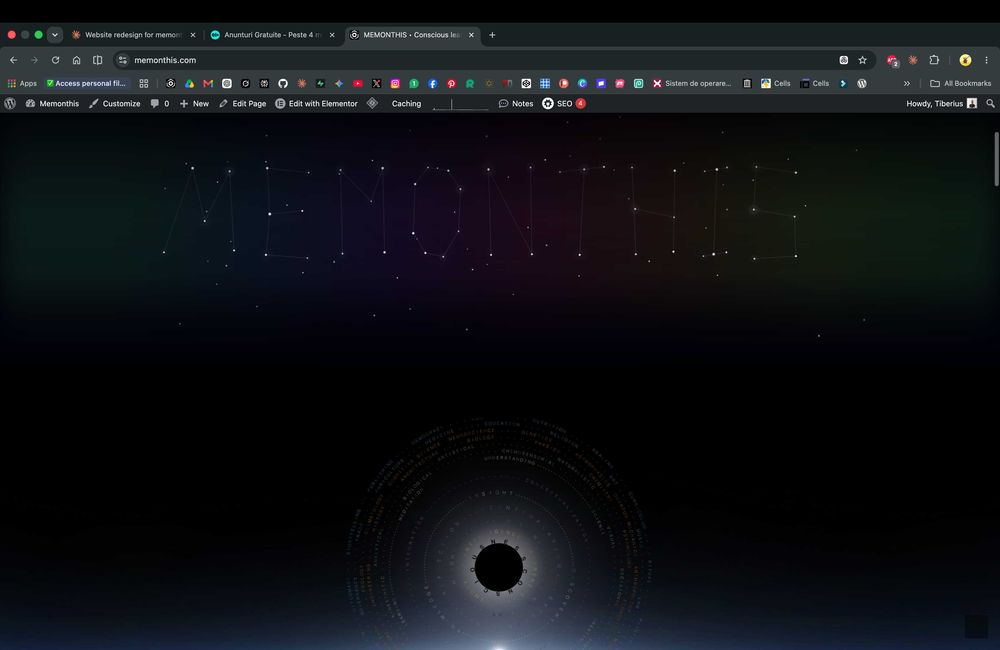Viewport: 1000px width, 650px height.
Task: Click the admin bar search magnifier icon
Action: click(990, 103)
